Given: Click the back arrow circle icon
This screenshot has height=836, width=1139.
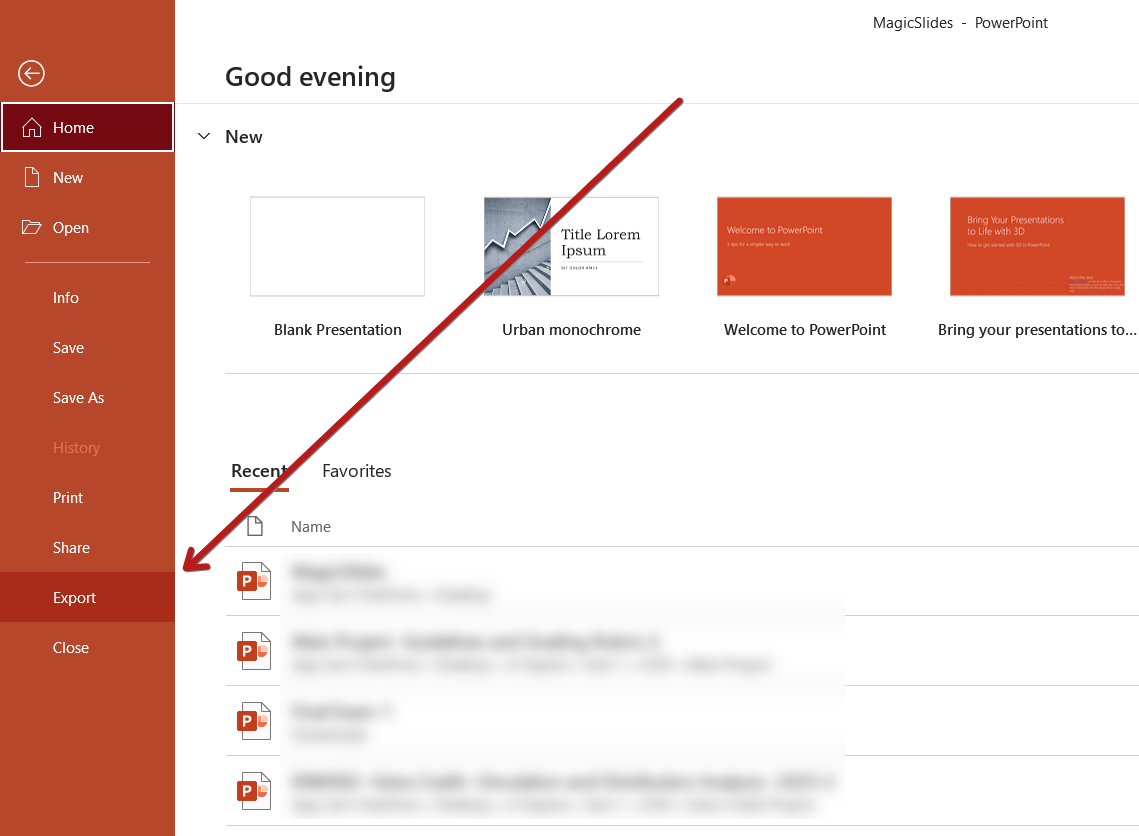Looking at the screenshot, I should click(x=31, y=73).
